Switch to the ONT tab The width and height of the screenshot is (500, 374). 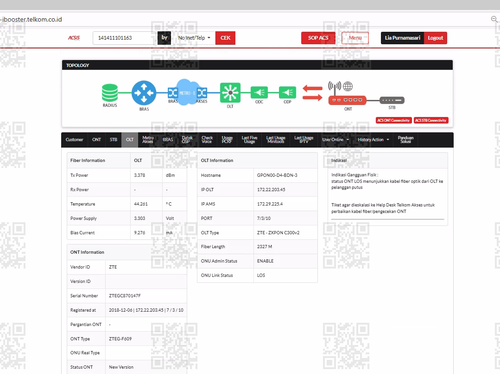96,140
